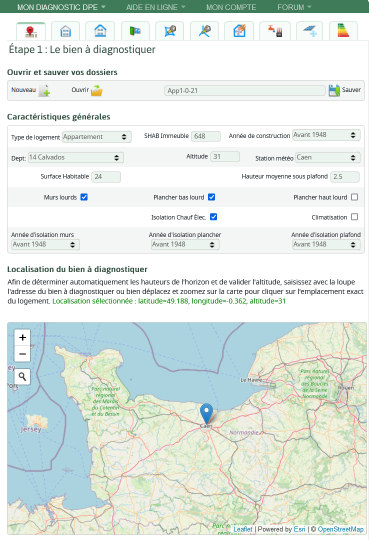
Task: Toggle the Isolation Chauf Élec. checkbox
Action: pyautogui.click(x=214, y=217)
